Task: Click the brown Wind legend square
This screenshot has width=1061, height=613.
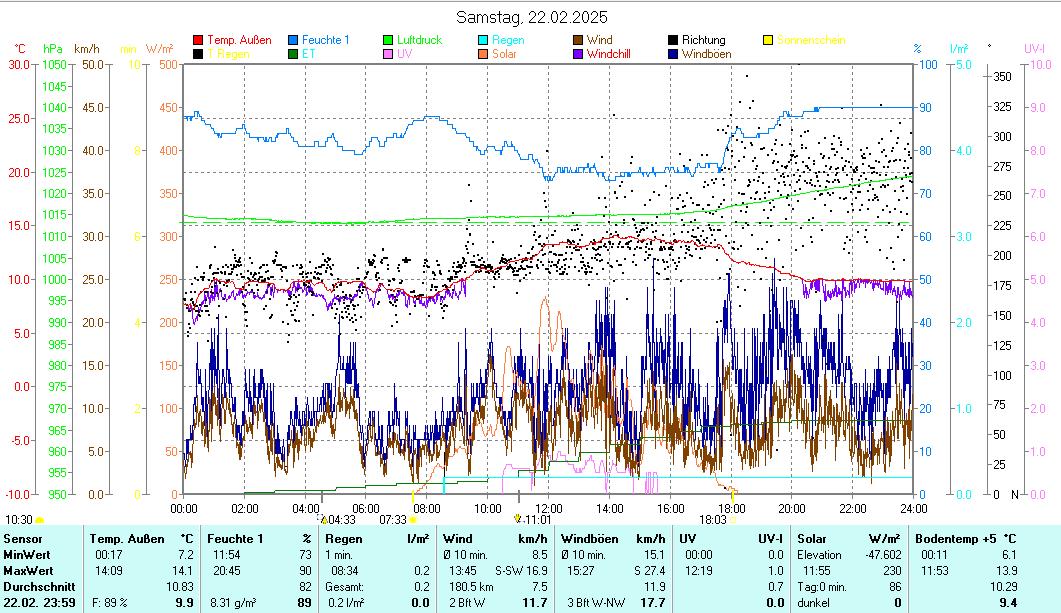Action: (x=578, y=40)
